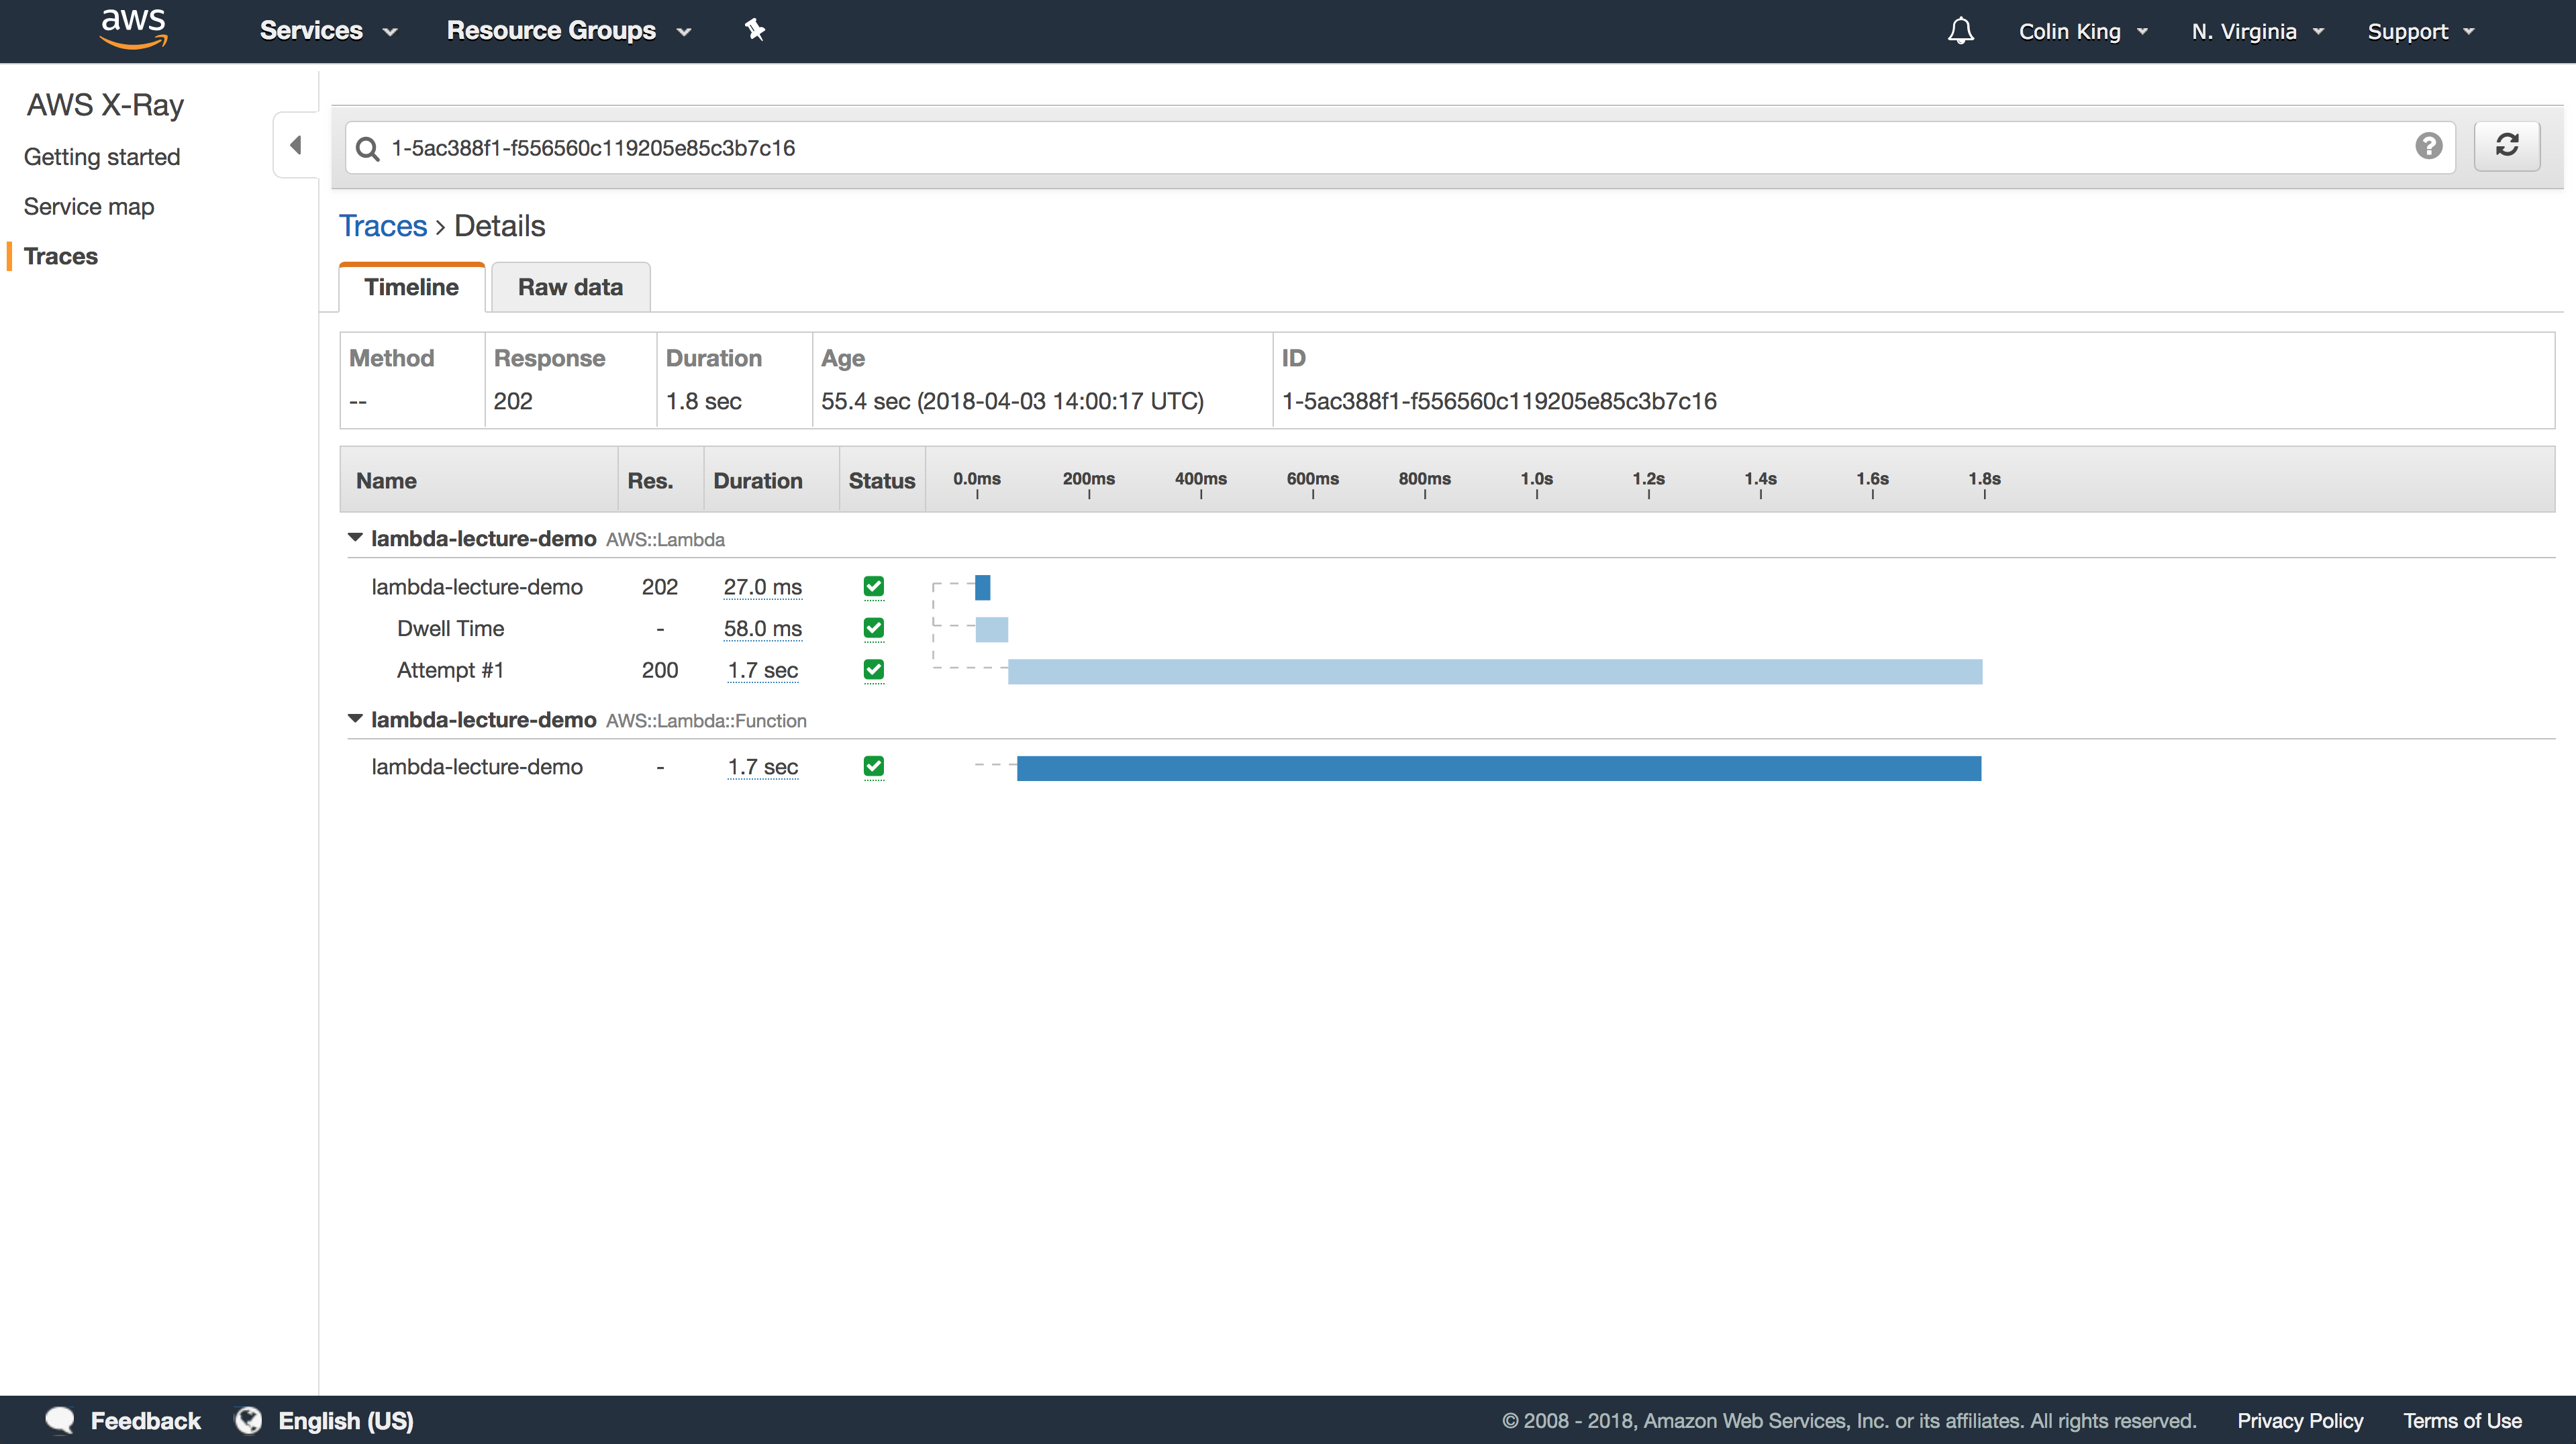
Task: Click the Feedback speech bubble icon
Action: point(60,1420)
